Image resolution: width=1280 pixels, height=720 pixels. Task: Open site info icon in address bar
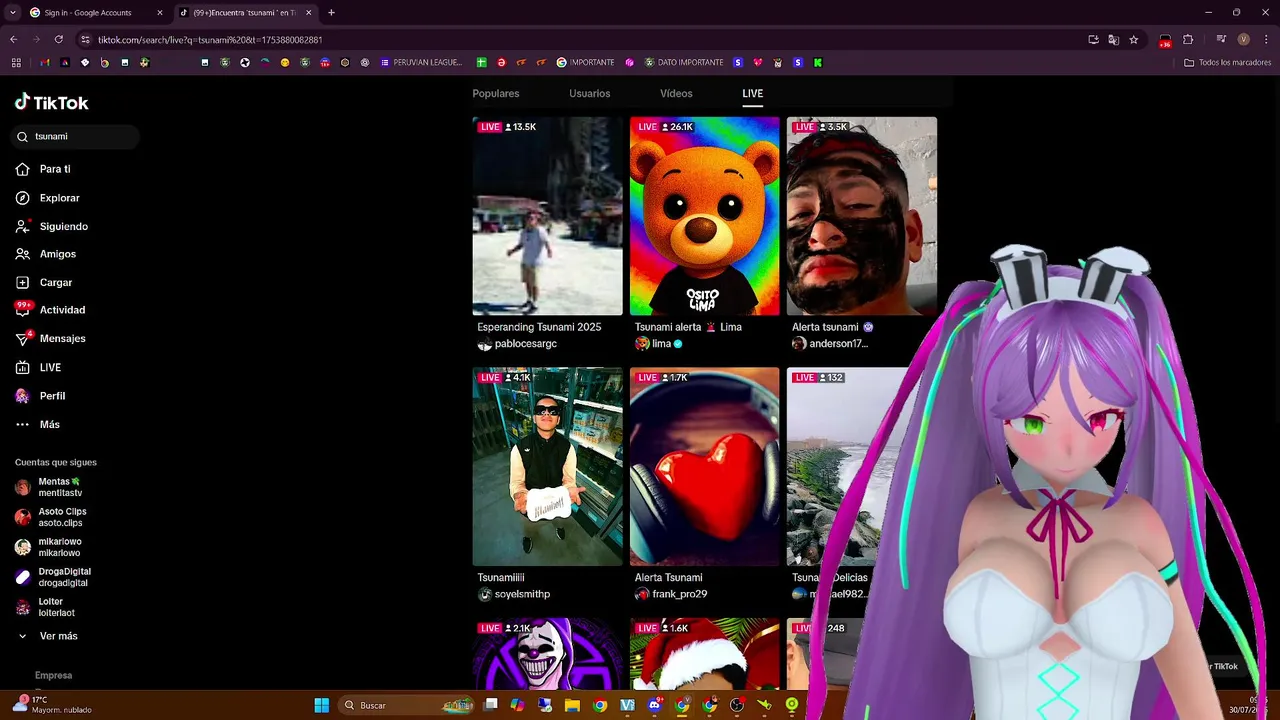85,39
